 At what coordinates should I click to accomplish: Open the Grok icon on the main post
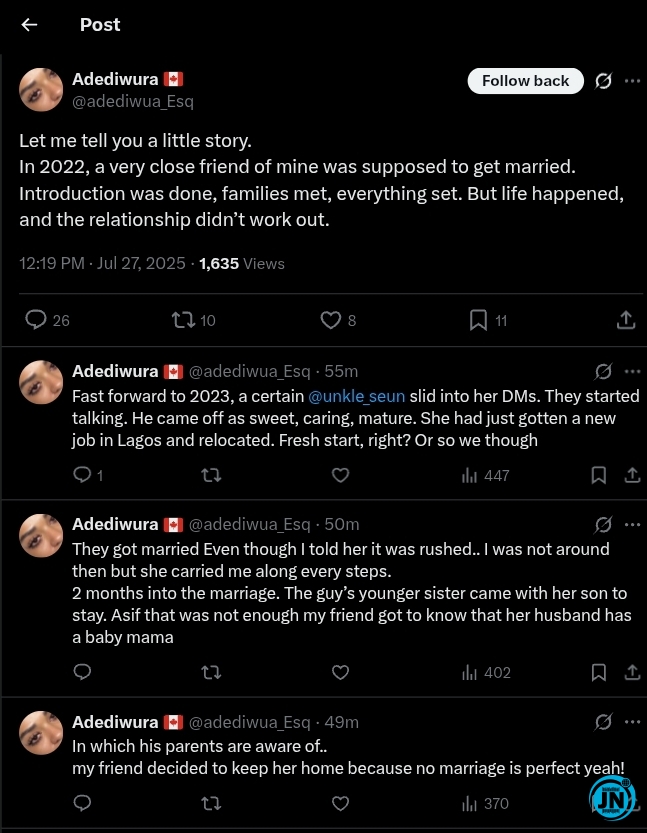pos(603,81)
